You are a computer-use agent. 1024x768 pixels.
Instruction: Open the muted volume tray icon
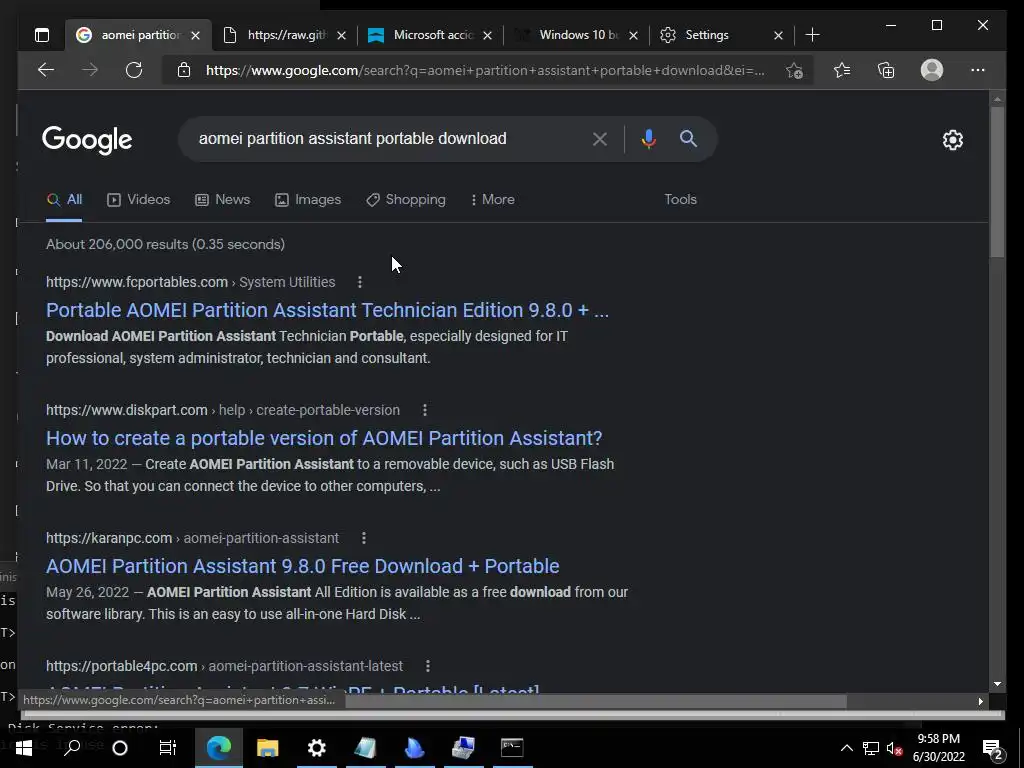(895, 748)
